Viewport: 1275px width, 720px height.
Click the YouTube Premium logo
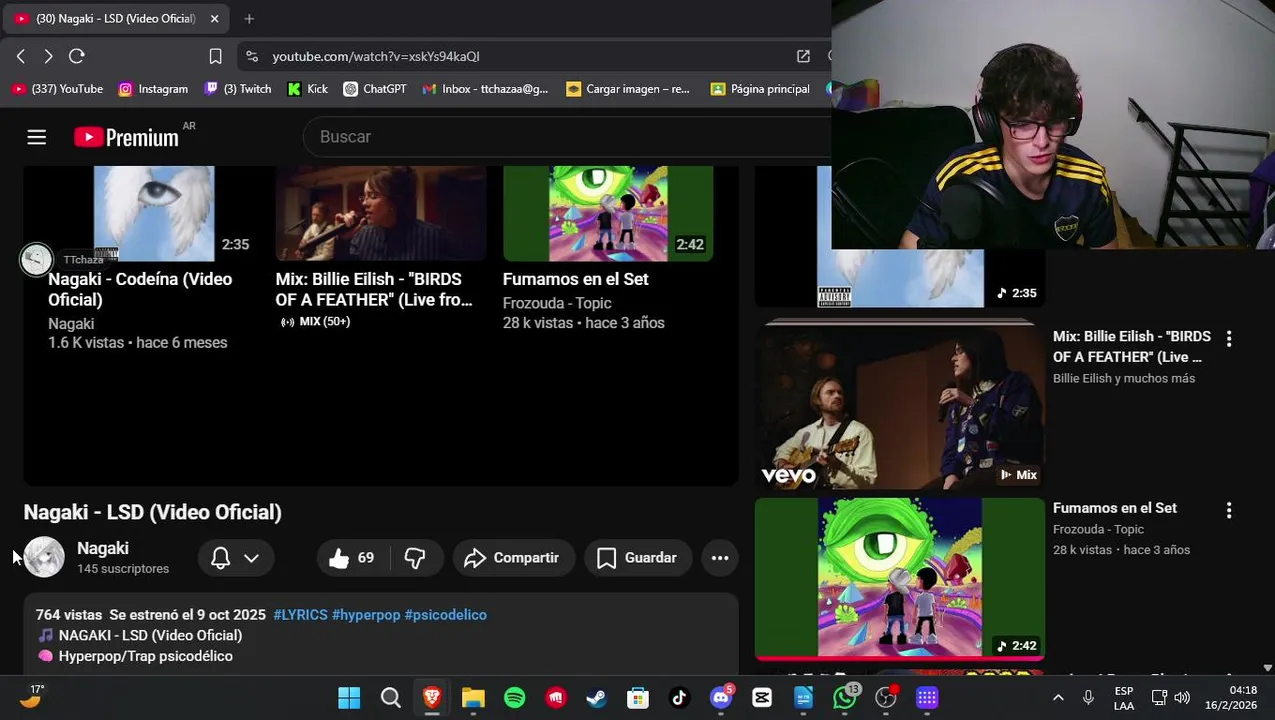[126, 137]
